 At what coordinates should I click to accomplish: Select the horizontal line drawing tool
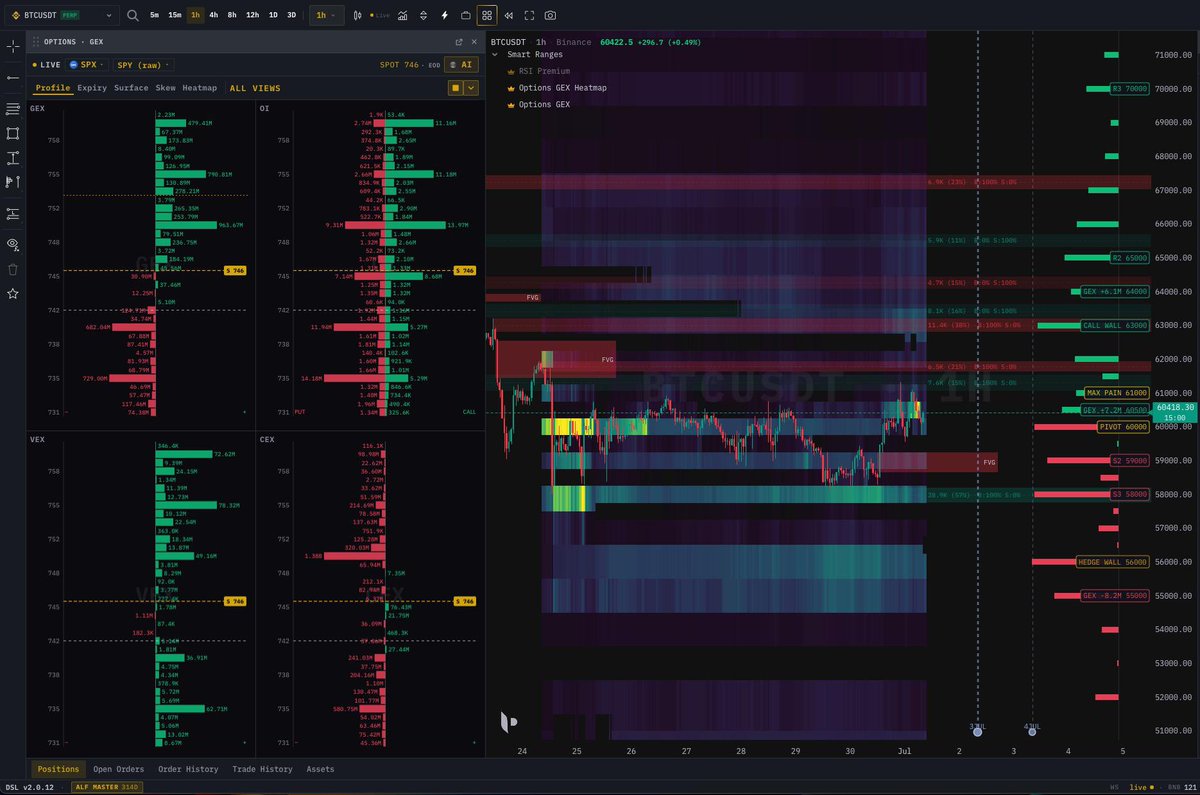click(x=13, y=77)
